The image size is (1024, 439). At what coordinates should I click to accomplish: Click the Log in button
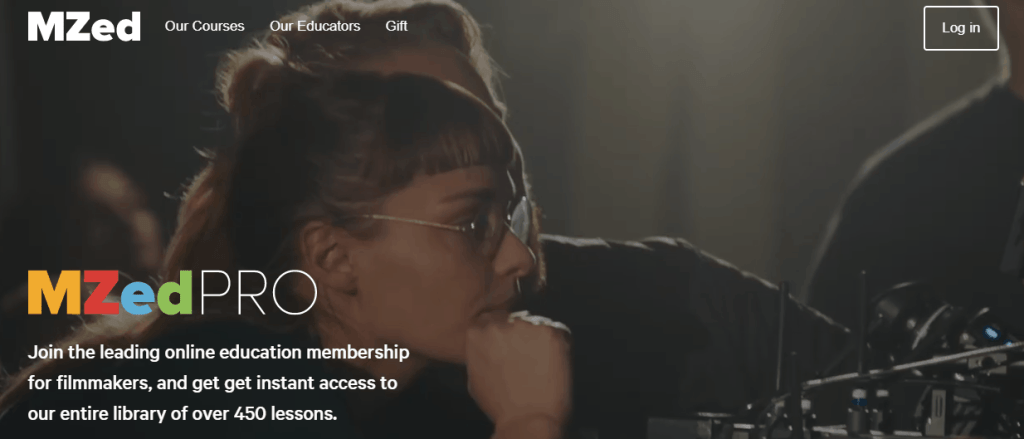point(961,28)
